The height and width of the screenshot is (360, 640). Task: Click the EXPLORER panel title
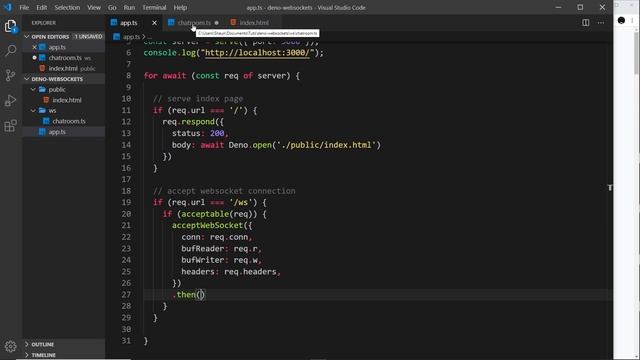click(x=44, y=23)
